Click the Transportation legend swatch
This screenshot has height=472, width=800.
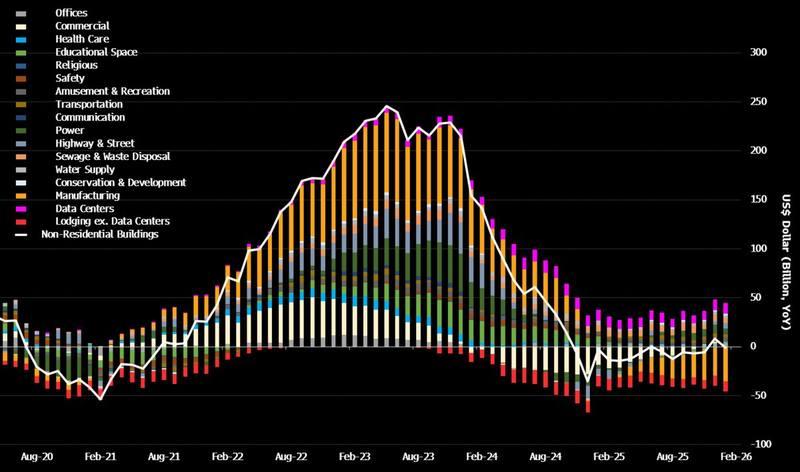(x=21, y=105)
